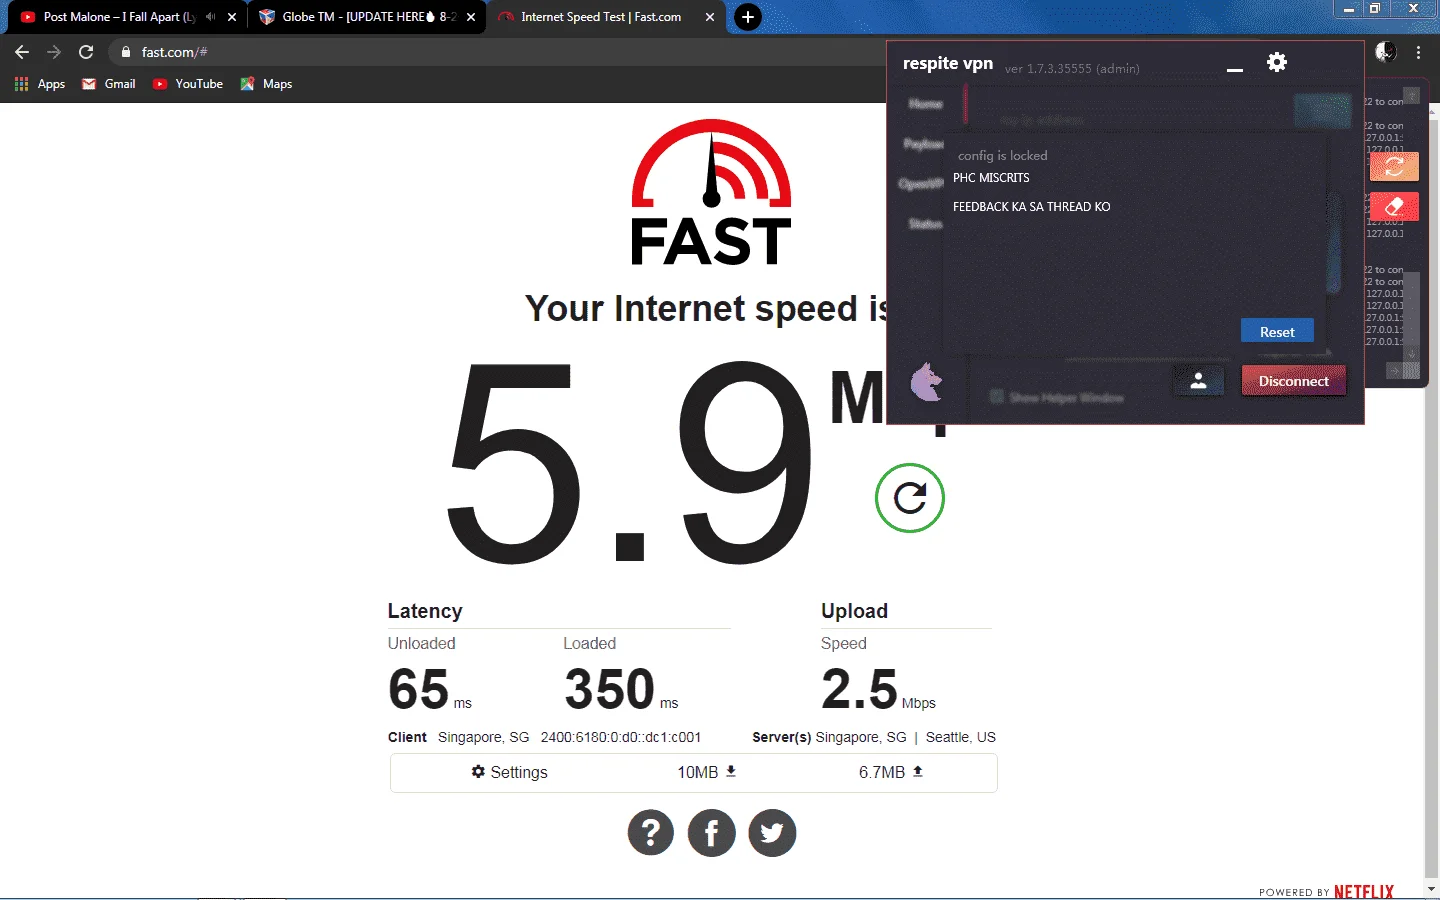Open Chrome profile avatar
This screenshot has width=1440, height=900.
[x=1385, y=52]
